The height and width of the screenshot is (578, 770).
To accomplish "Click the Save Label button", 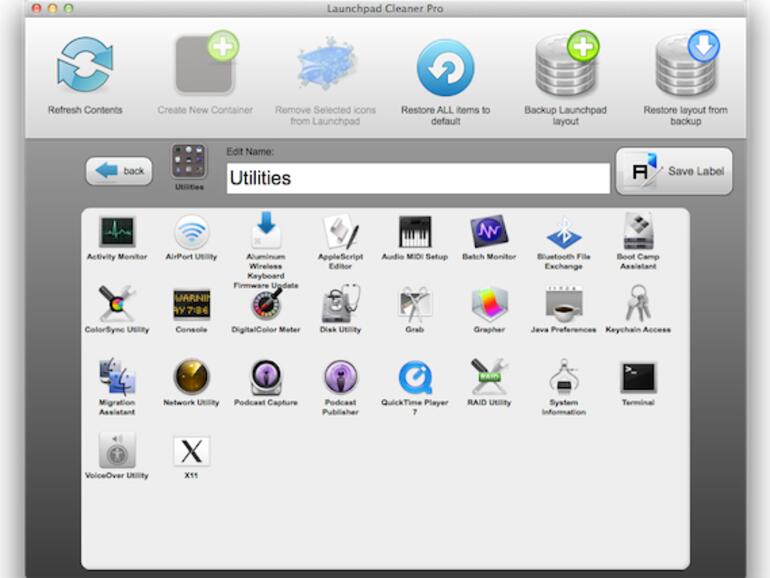I will click(x=674, y=171).
